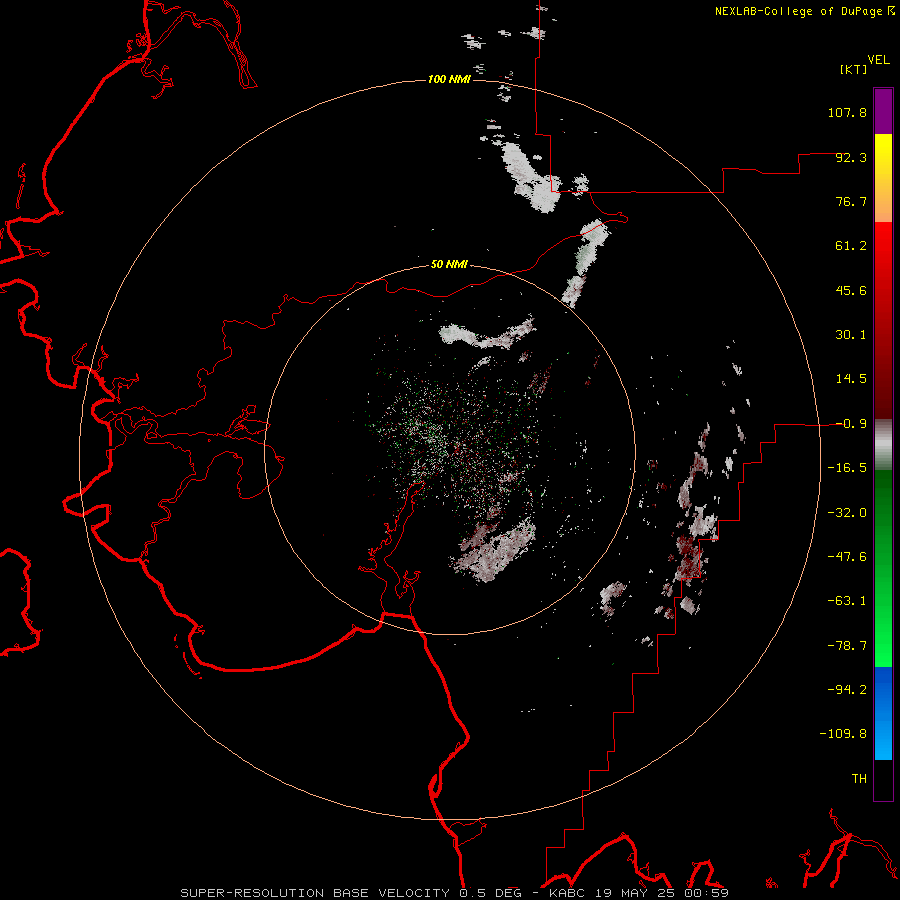Pick the purple segment of velocity color bar
Screen dimensions: 900x900
point(883,111)
